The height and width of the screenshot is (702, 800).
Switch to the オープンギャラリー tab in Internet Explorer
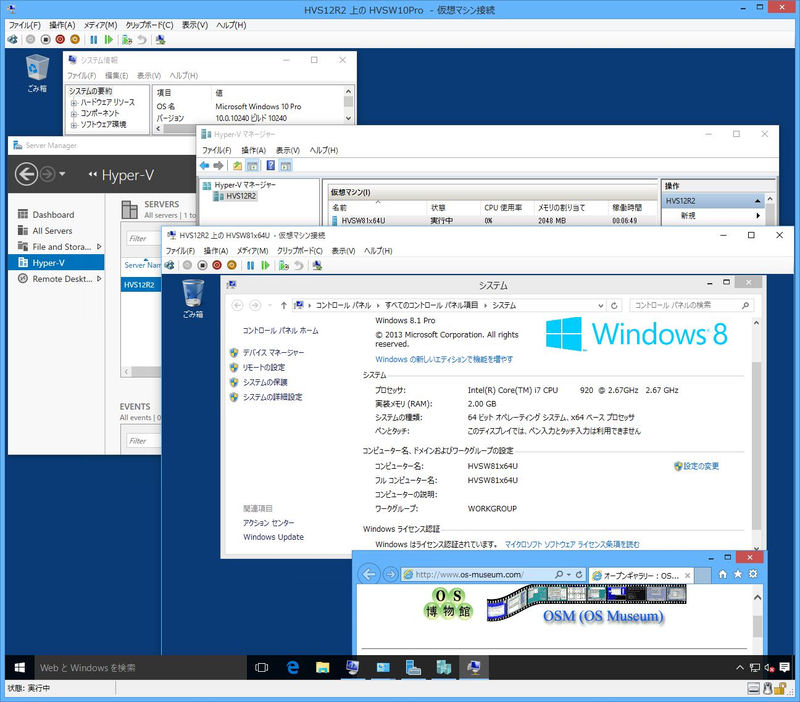(641, 575)
